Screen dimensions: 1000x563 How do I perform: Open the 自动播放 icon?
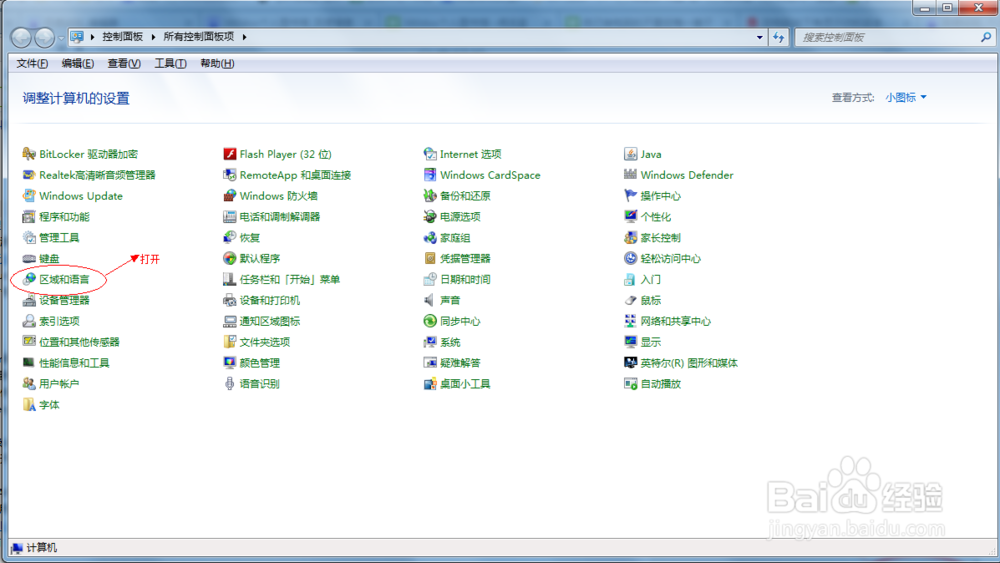630,383
